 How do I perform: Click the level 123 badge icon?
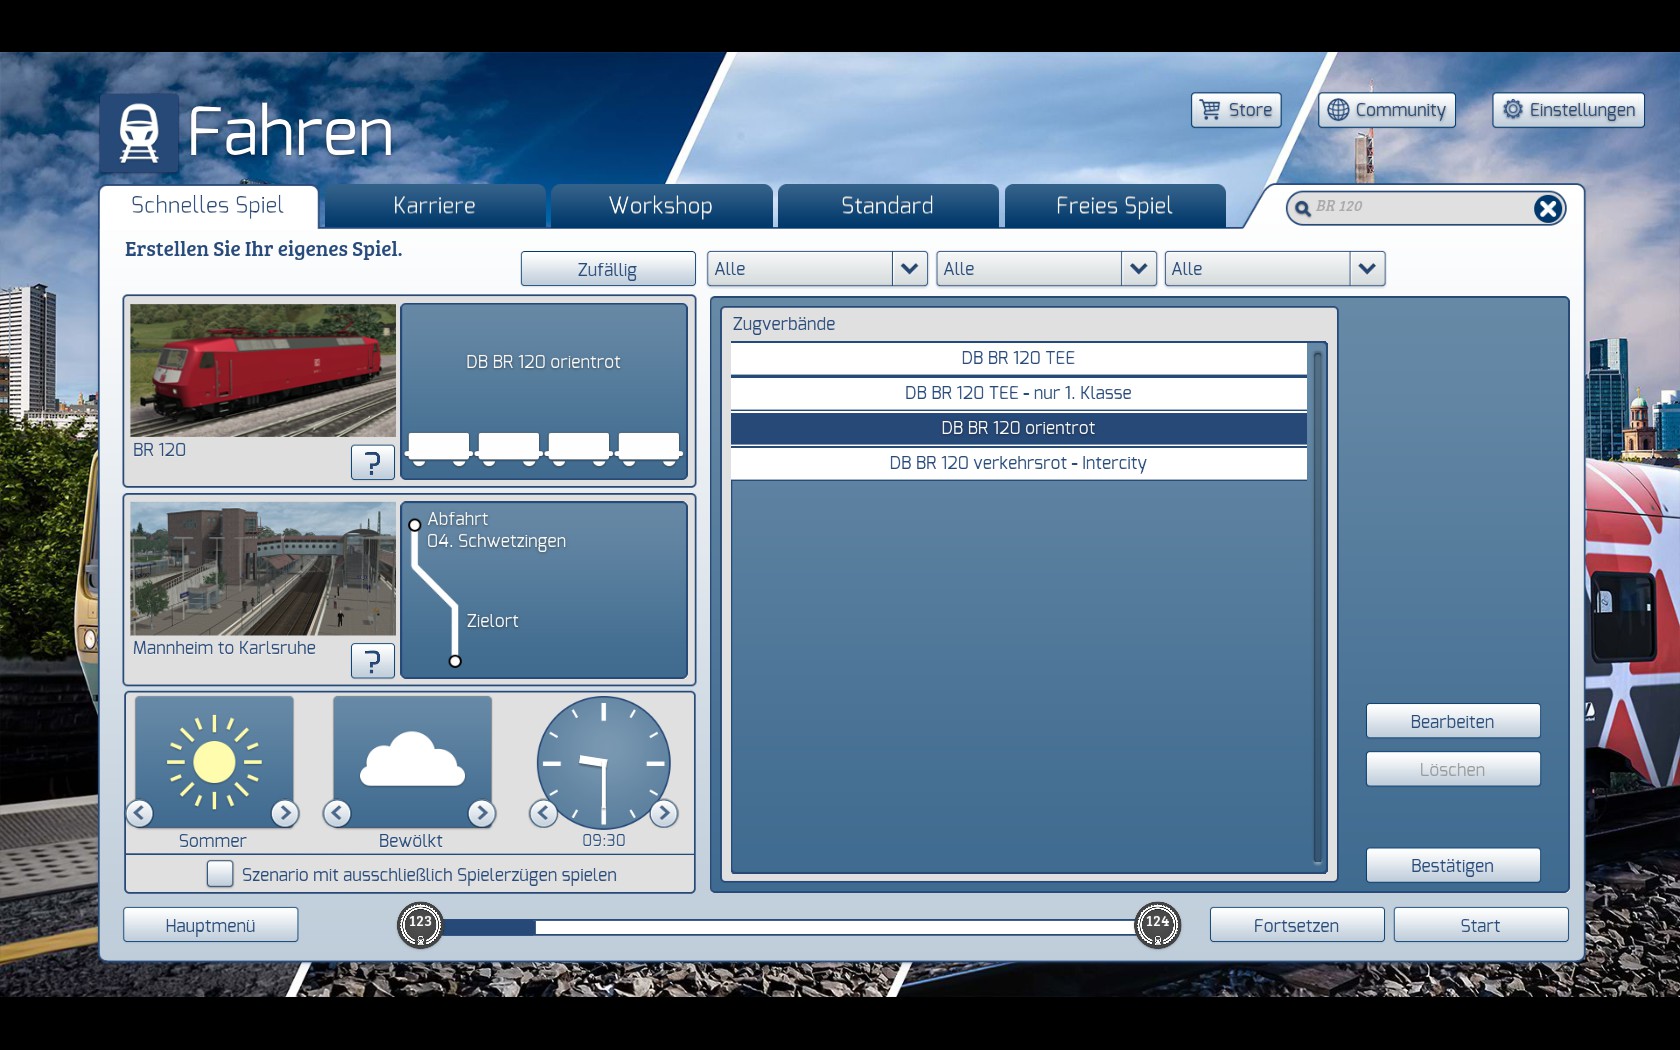(420, 925)
